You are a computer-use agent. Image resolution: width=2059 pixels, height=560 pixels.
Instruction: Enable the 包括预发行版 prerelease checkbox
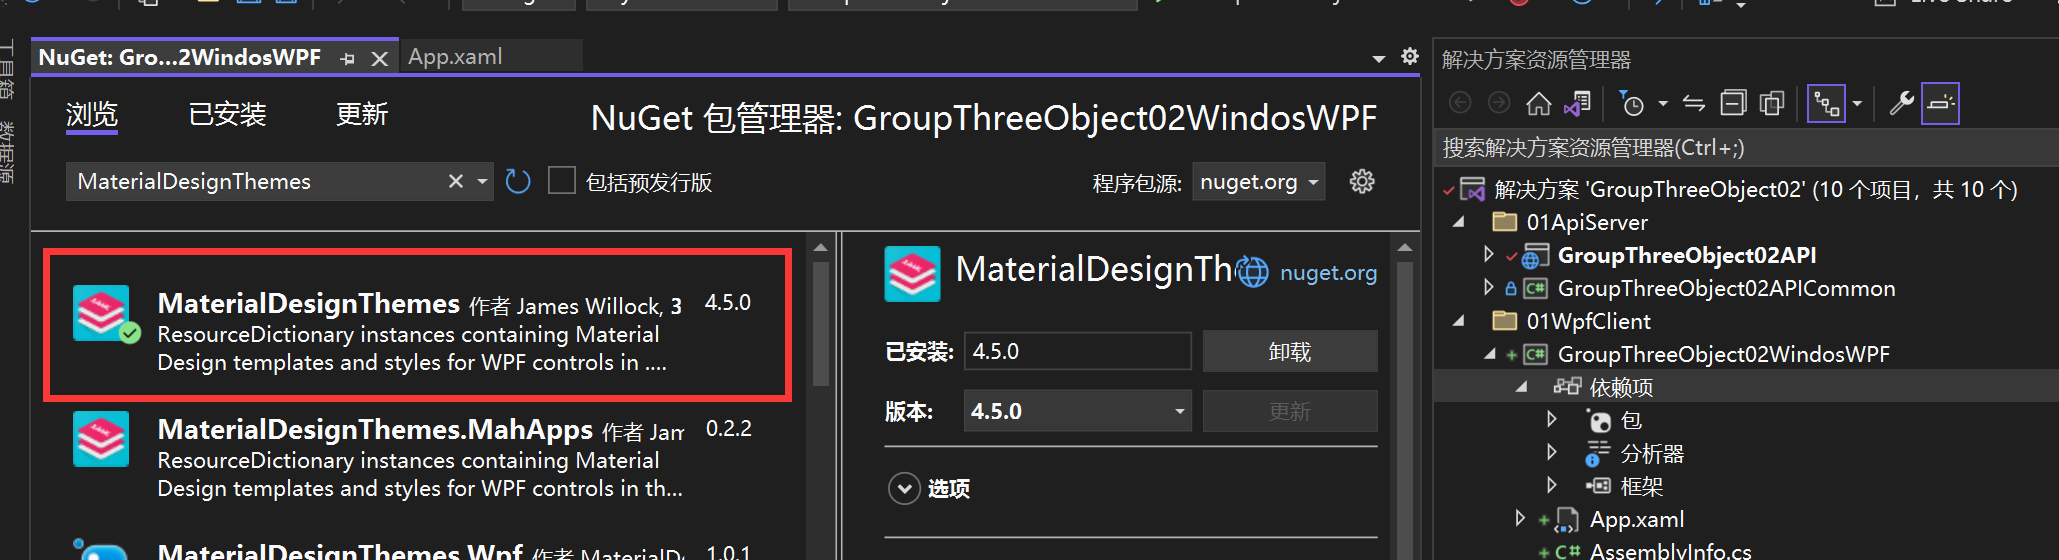562,181
